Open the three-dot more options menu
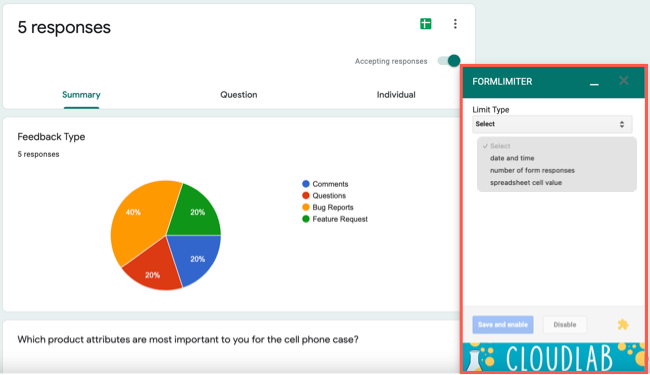The width and height of the screenshot is (650, 375). [455, 24]
